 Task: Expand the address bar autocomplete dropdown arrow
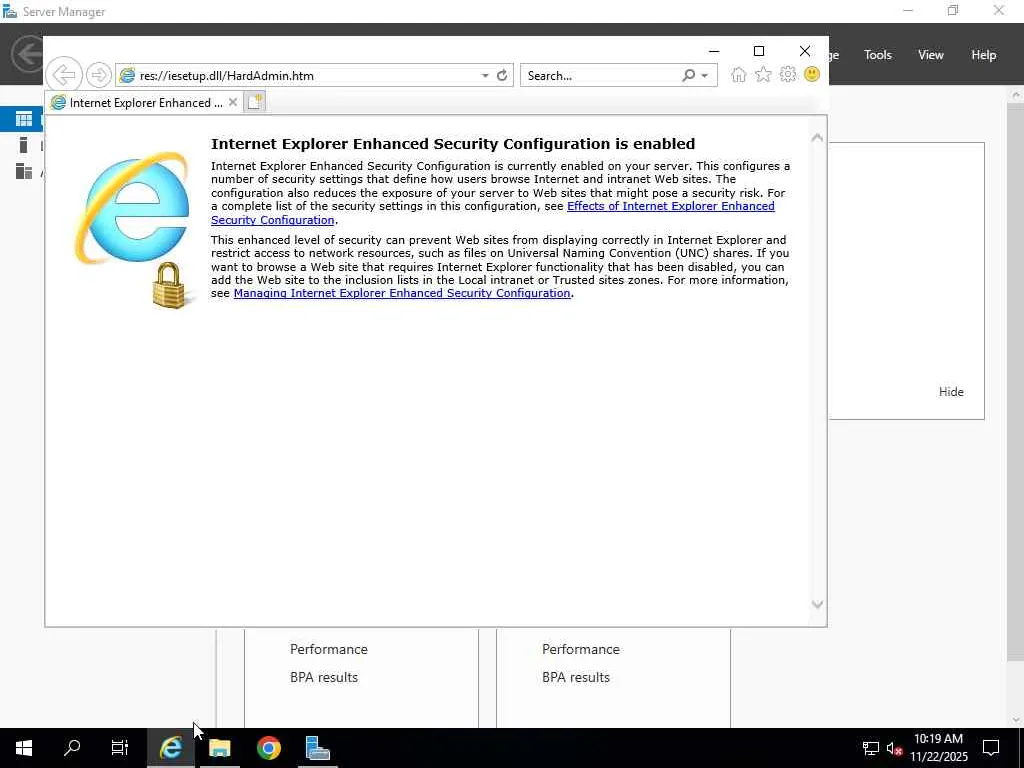click(485, 76)
